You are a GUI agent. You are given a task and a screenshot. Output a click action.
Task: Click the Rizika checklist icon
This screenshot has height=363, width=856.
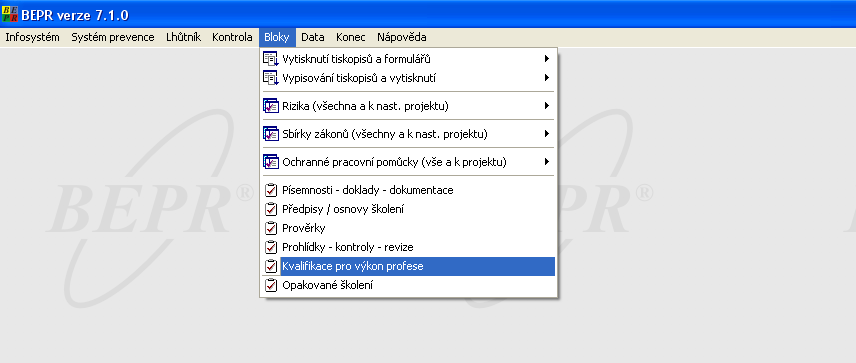271,106
